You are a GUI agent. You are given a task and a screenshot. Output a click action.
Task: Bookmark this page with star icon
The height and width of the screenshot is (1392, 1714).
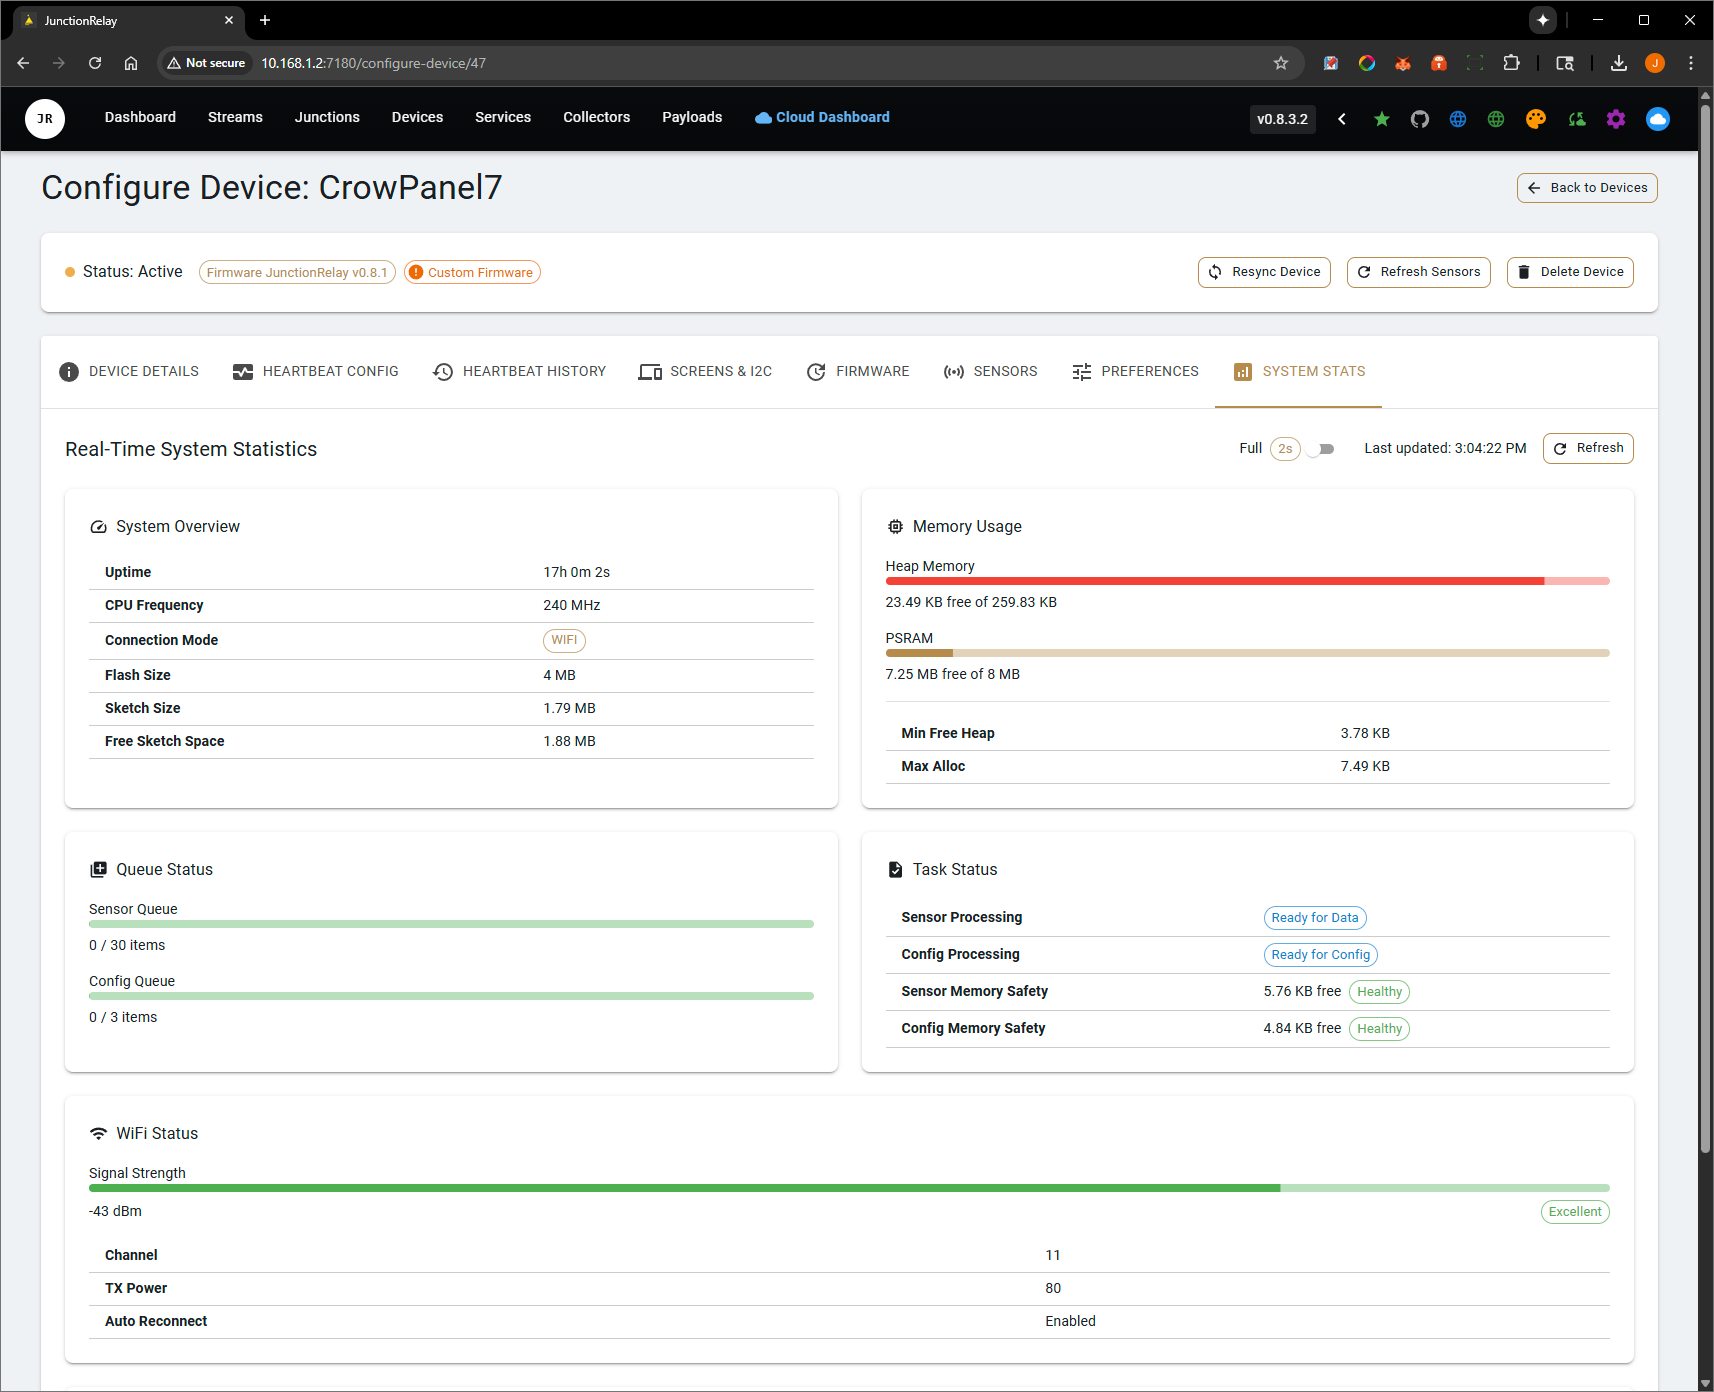click(x=1281, y=63)
